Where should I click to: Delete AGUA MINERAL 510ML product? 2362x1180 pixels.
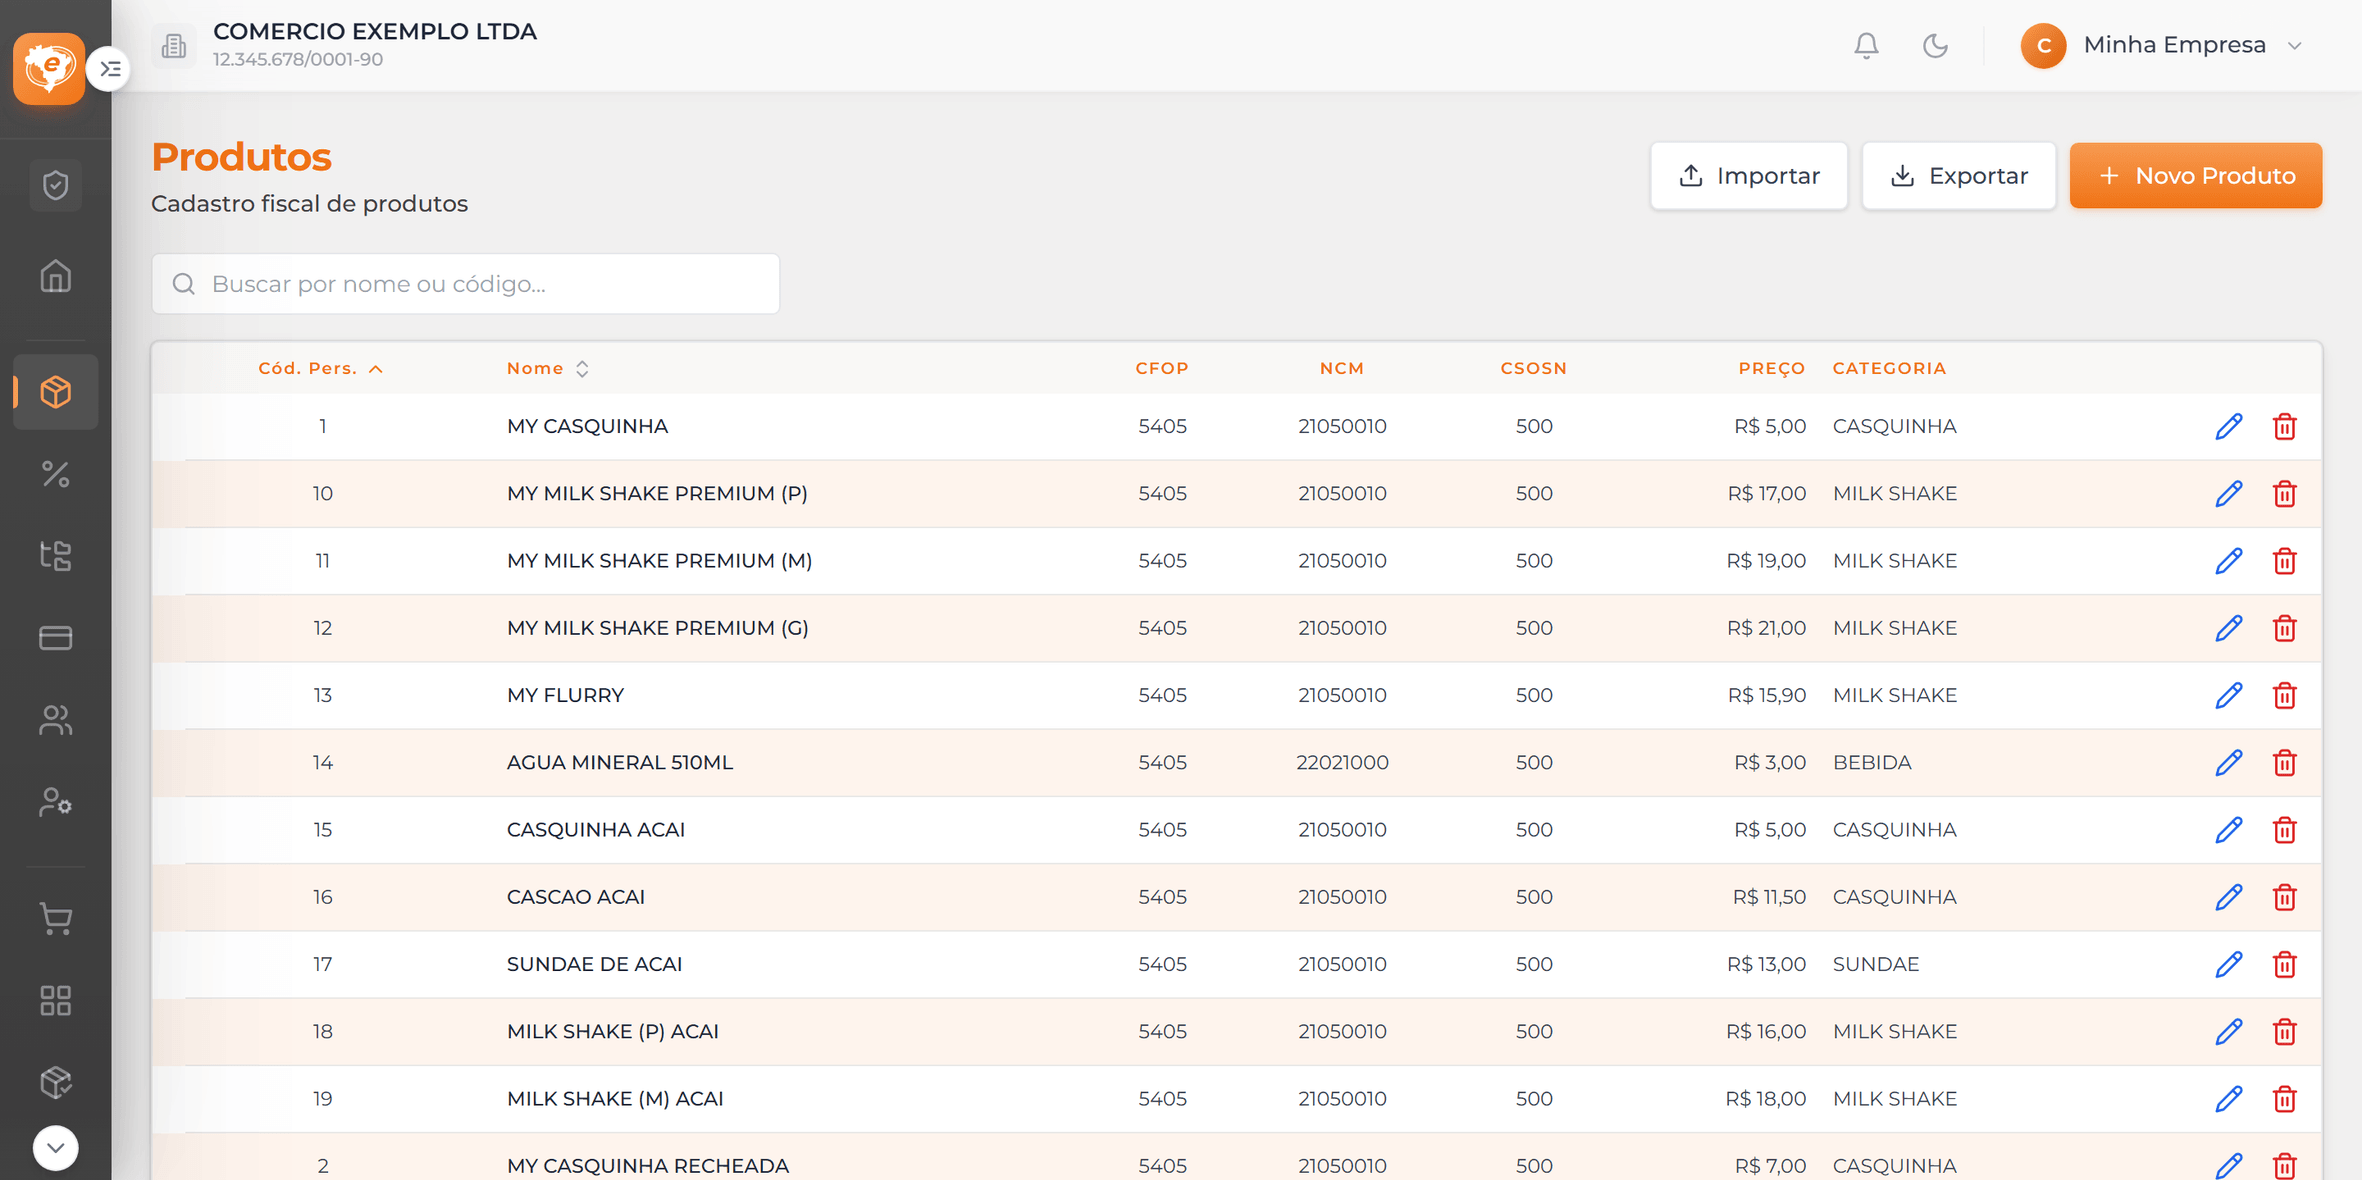click(2285, 763)
